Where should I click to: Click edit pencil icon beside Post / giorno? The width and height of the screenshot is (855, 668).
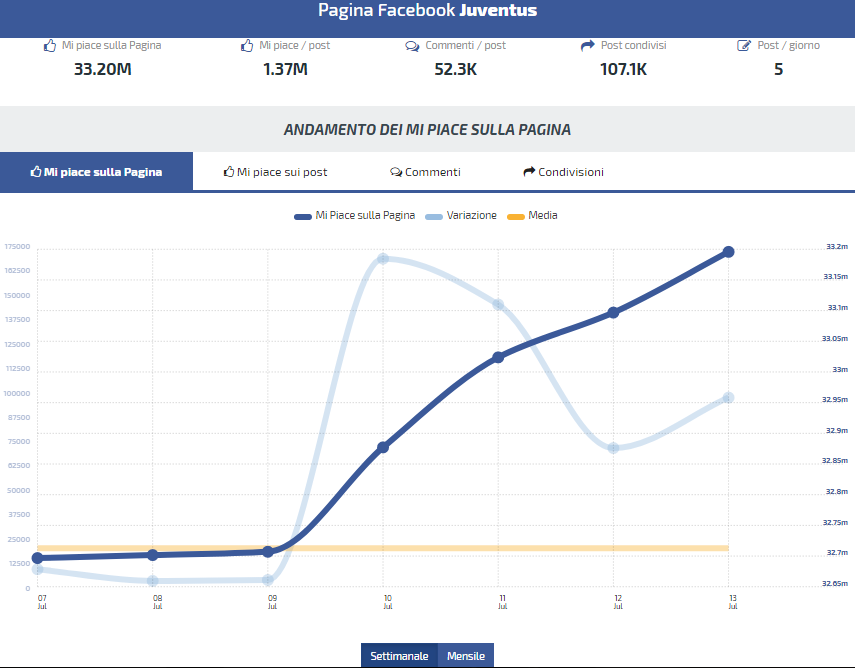click(x=744, y=46)
